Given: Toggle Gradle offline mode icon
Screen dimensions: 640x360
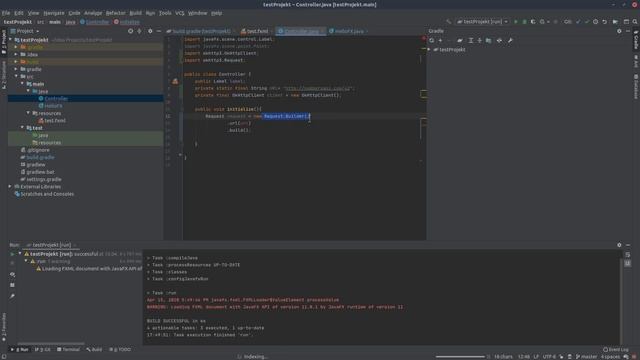Looking at the screenshot, I should (499, 40).
